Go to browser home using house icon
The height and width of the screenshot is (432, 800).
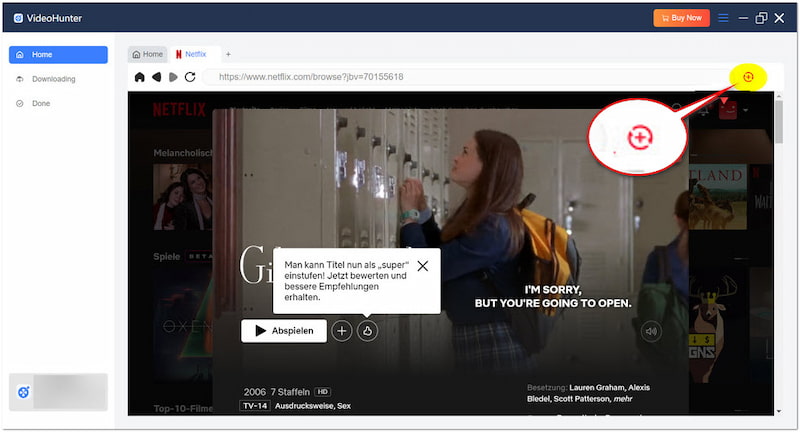(139, 77)
